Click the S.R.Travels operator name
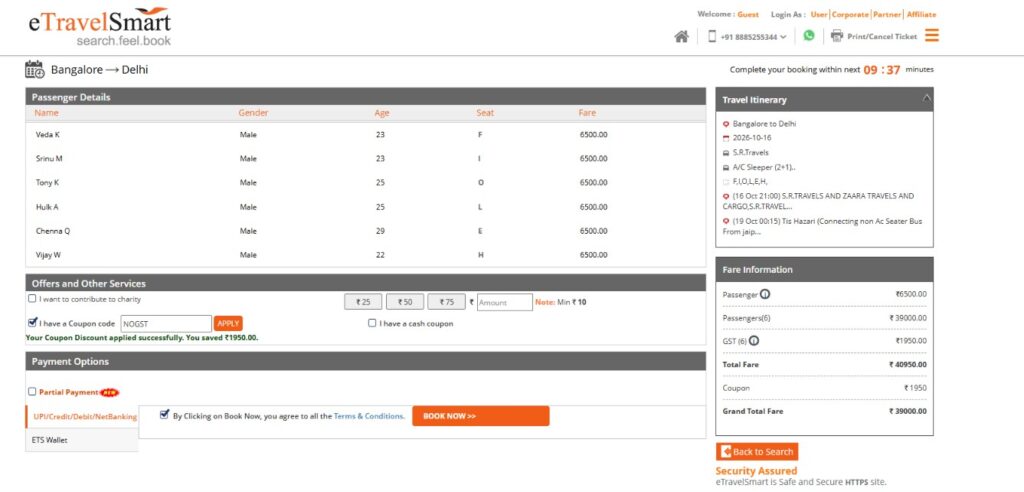This screenshot has height=492, width=1024. [750, 152]
